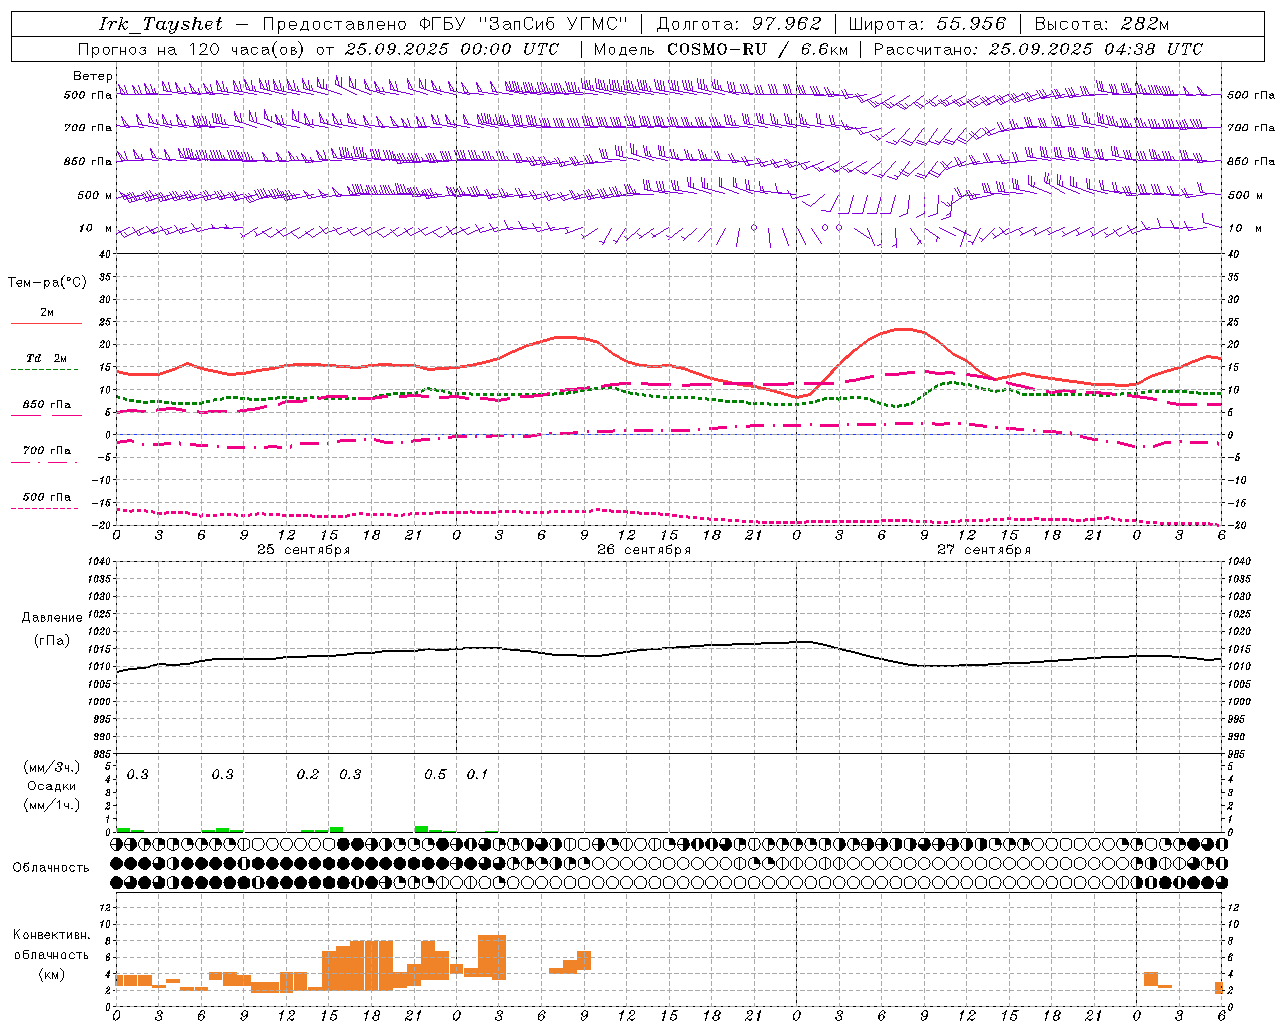Click the Тем-ра(°C) temperature axis label
This screenshot has height=1024, width=1280.
pyautogui.click(x=47, y=283)
